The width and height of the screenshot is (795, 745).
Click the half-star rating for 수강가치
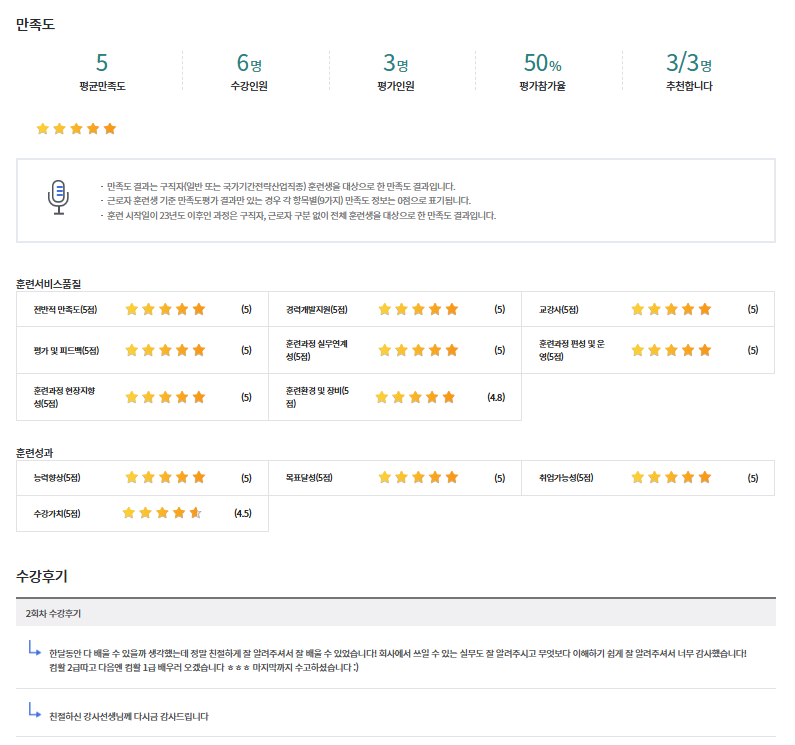coord(162,513)
